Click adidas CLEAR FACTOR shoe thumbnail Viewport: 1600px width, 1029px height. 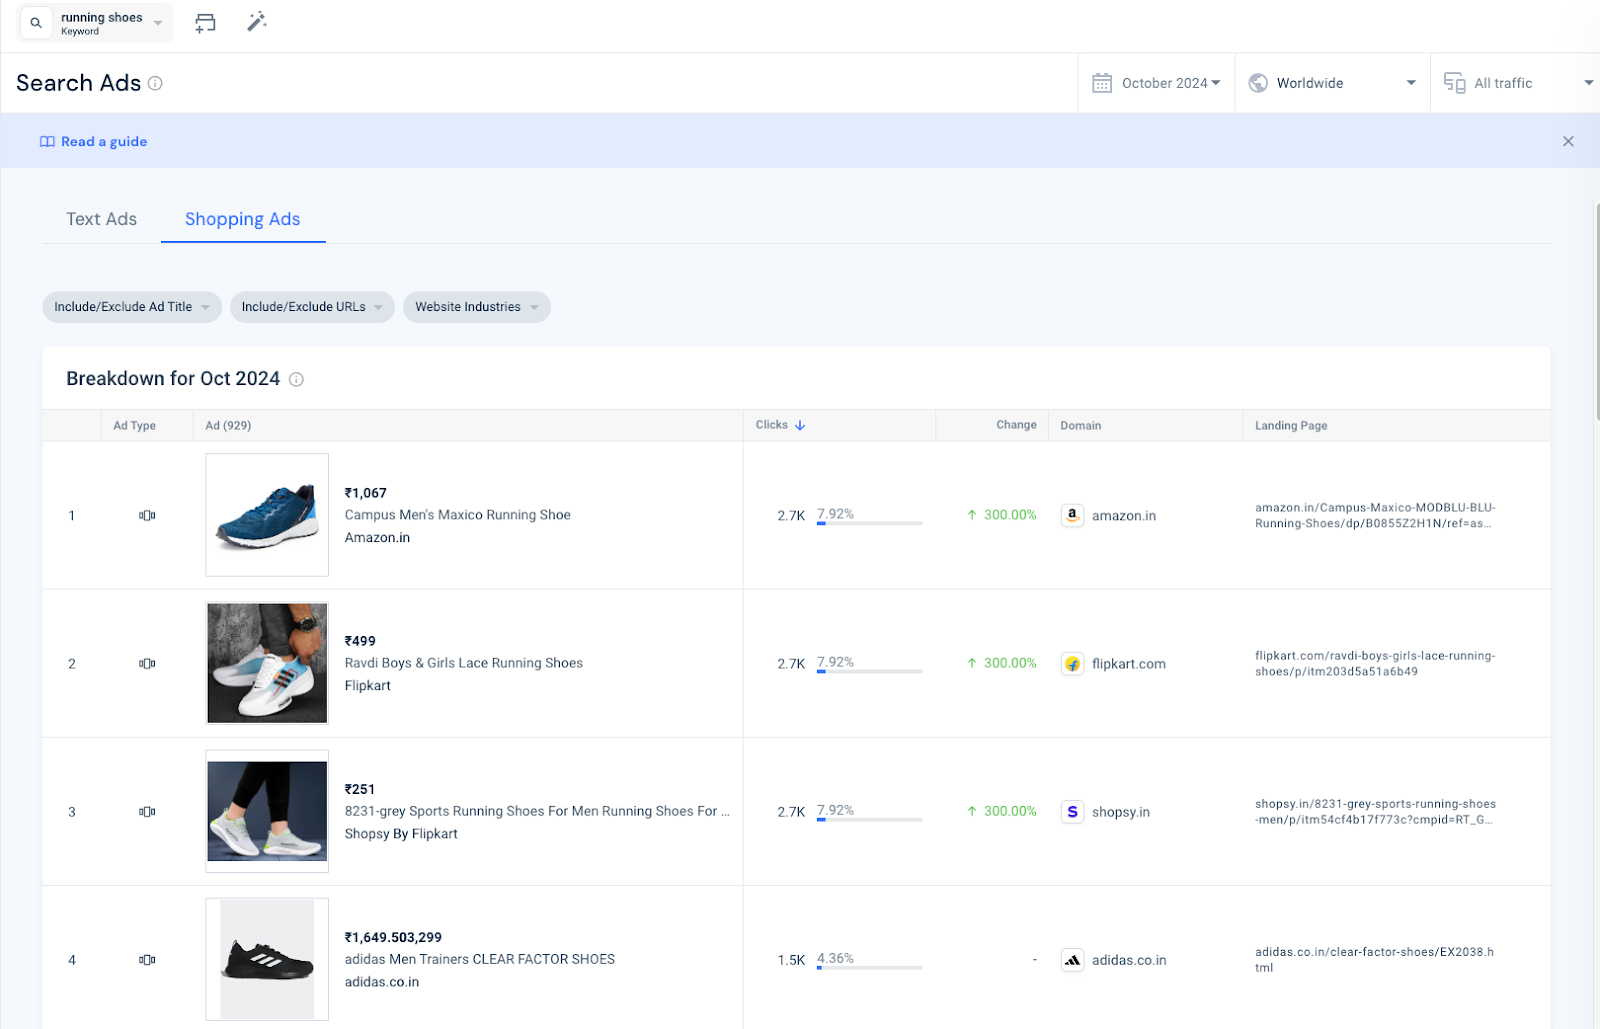[x=267, y=959]
